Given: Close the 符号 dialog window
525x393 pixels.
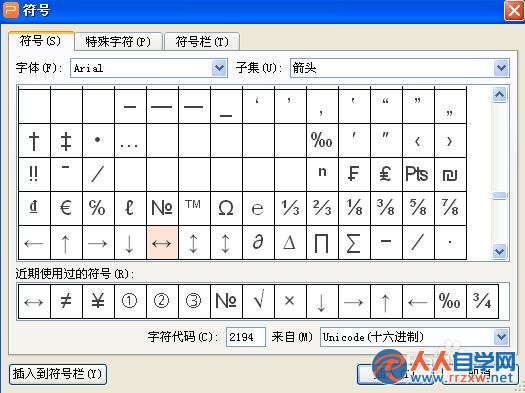Looking at the screenshot, I should (514, 11).
